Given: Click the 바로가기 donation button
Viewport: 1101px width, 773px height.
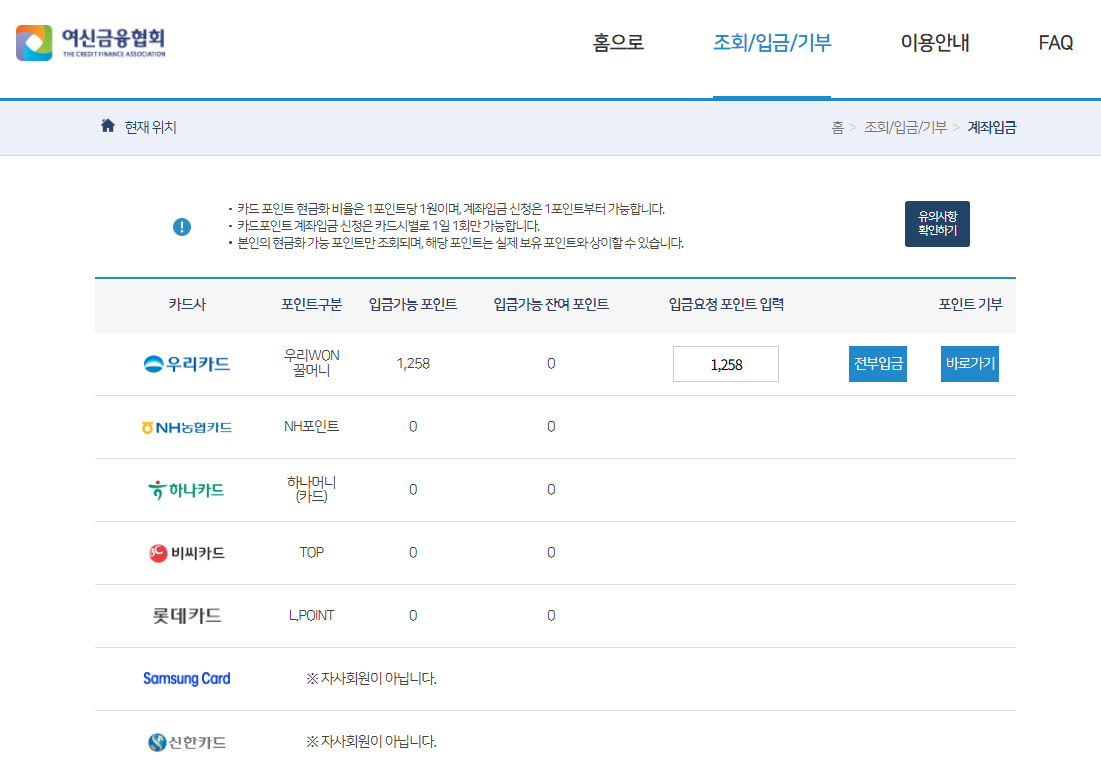Looking at the screenshot, I should (x=970, y=364).
